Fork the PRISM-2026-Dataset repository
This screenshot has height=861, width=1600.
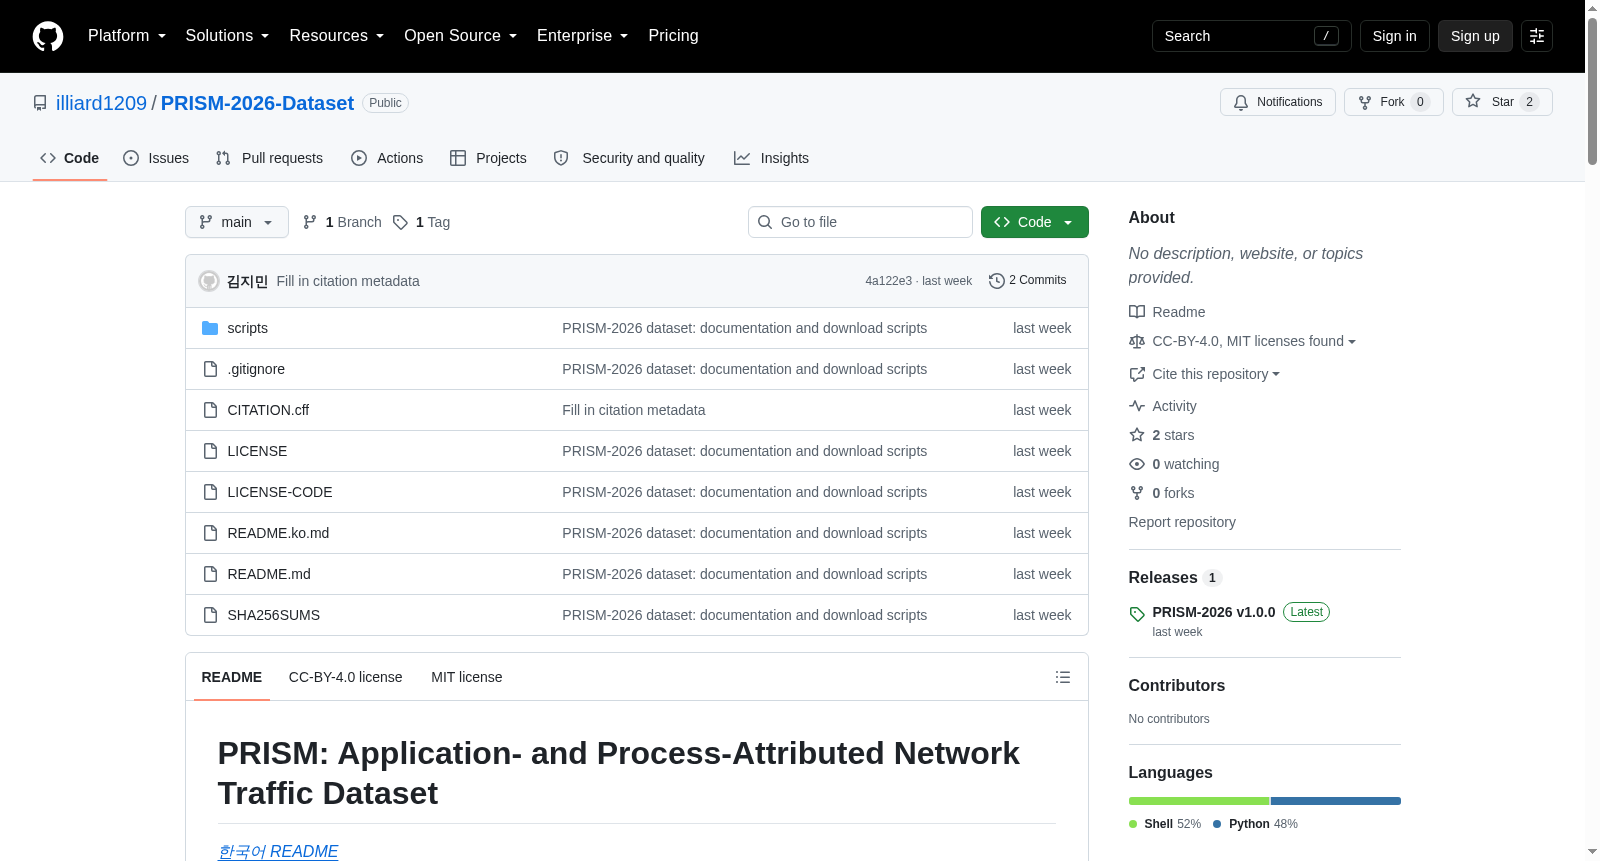pyautogui.click(x=1393, y=102)
